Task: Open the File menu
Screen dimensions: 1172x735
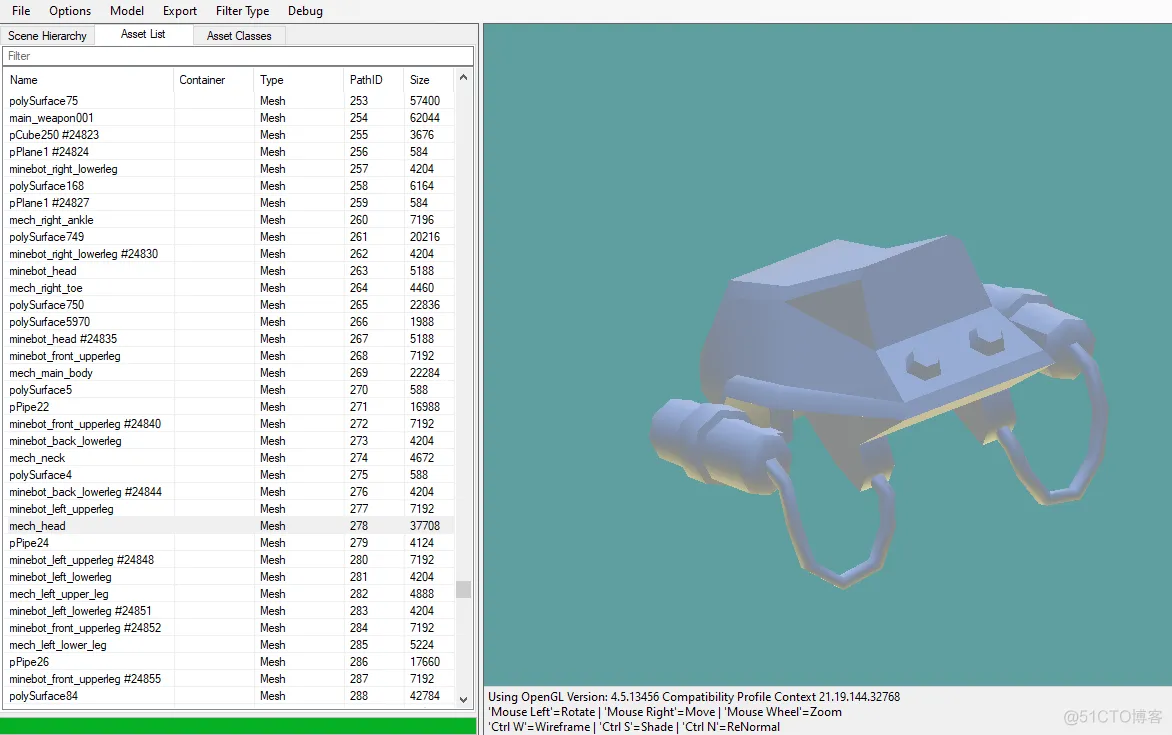Action: [21, 11]
